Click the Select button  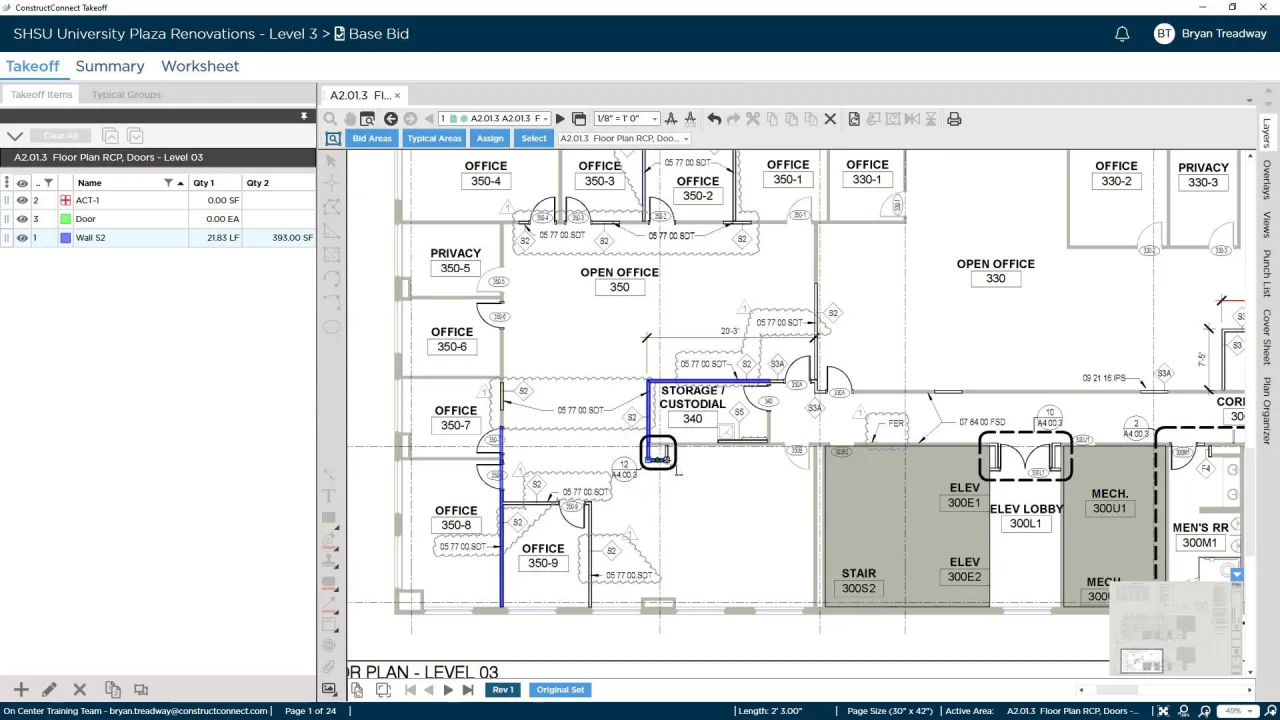(534, 138)
